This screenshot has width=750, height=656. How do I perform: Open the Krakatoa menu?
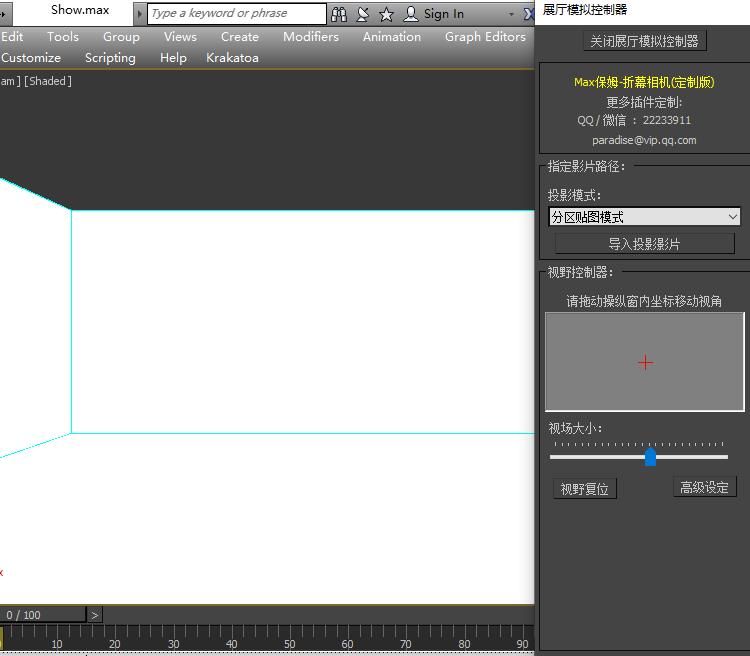(232, 58)
